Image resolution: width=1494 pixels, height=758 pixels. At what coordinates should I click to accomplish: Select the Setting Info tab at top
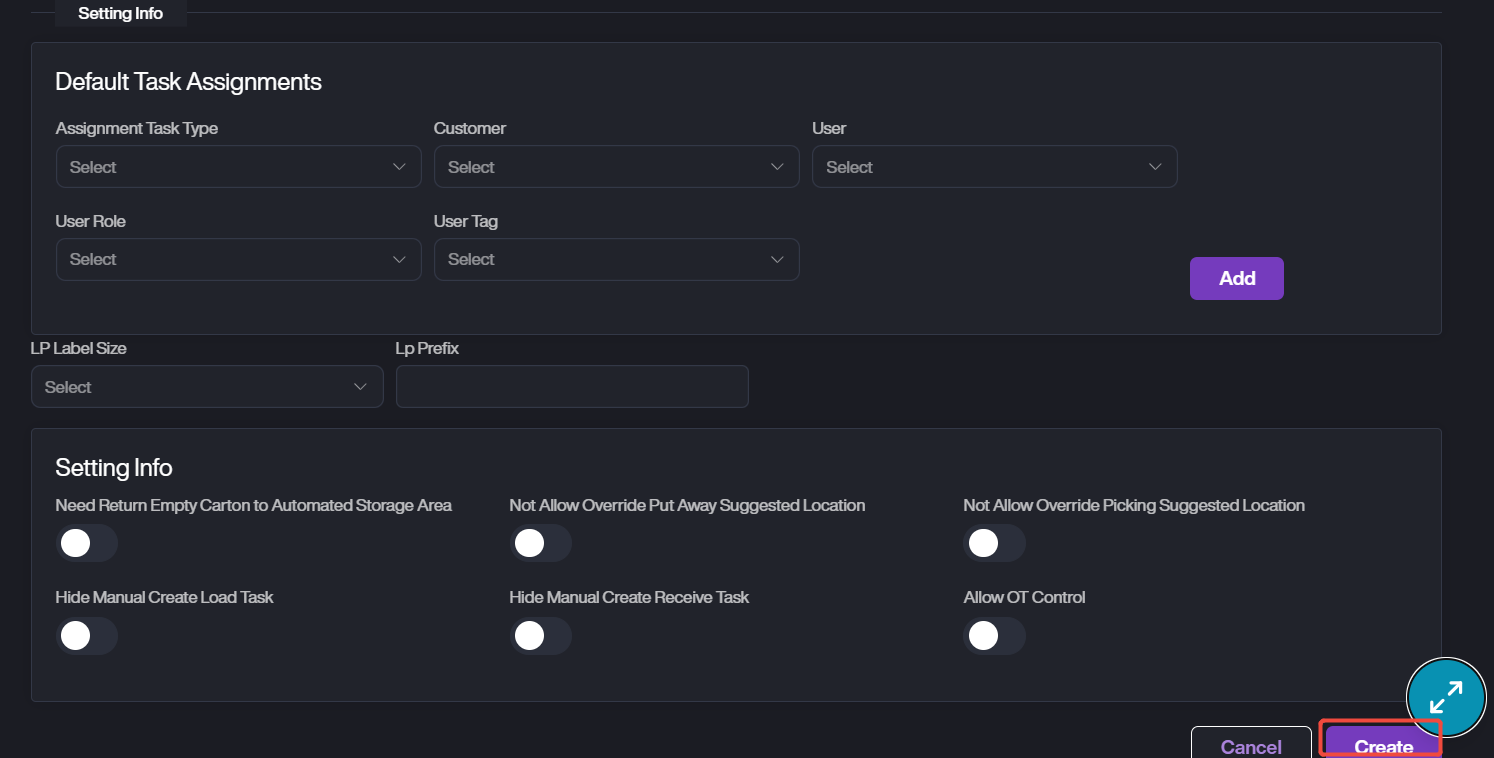[121, 14]
